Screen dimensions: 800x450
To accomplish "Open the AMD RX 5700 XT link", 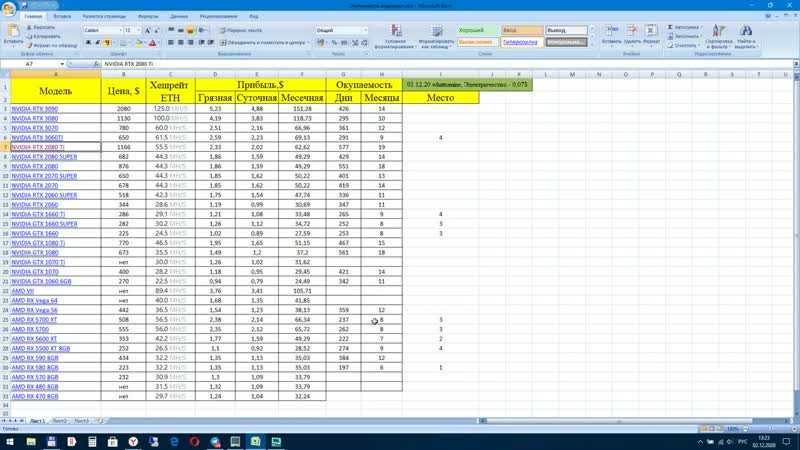I will [34, 319].
